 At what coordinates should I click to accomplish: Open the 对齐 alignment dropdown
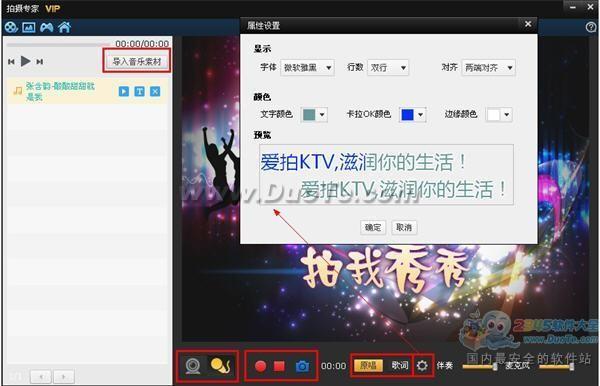coord(488,68)
